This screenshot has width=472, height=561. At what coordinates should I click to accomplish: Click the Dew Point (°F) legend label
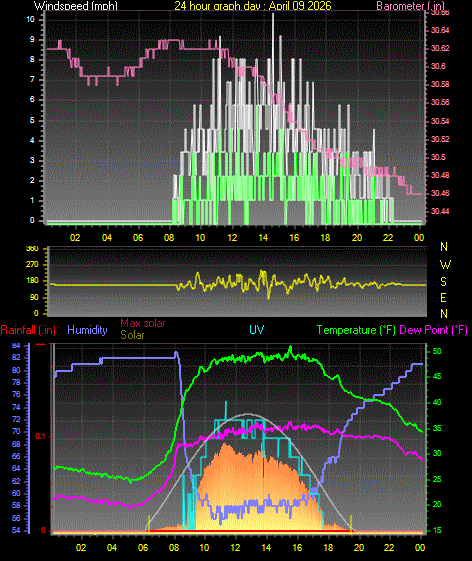[x=433, y=330]
